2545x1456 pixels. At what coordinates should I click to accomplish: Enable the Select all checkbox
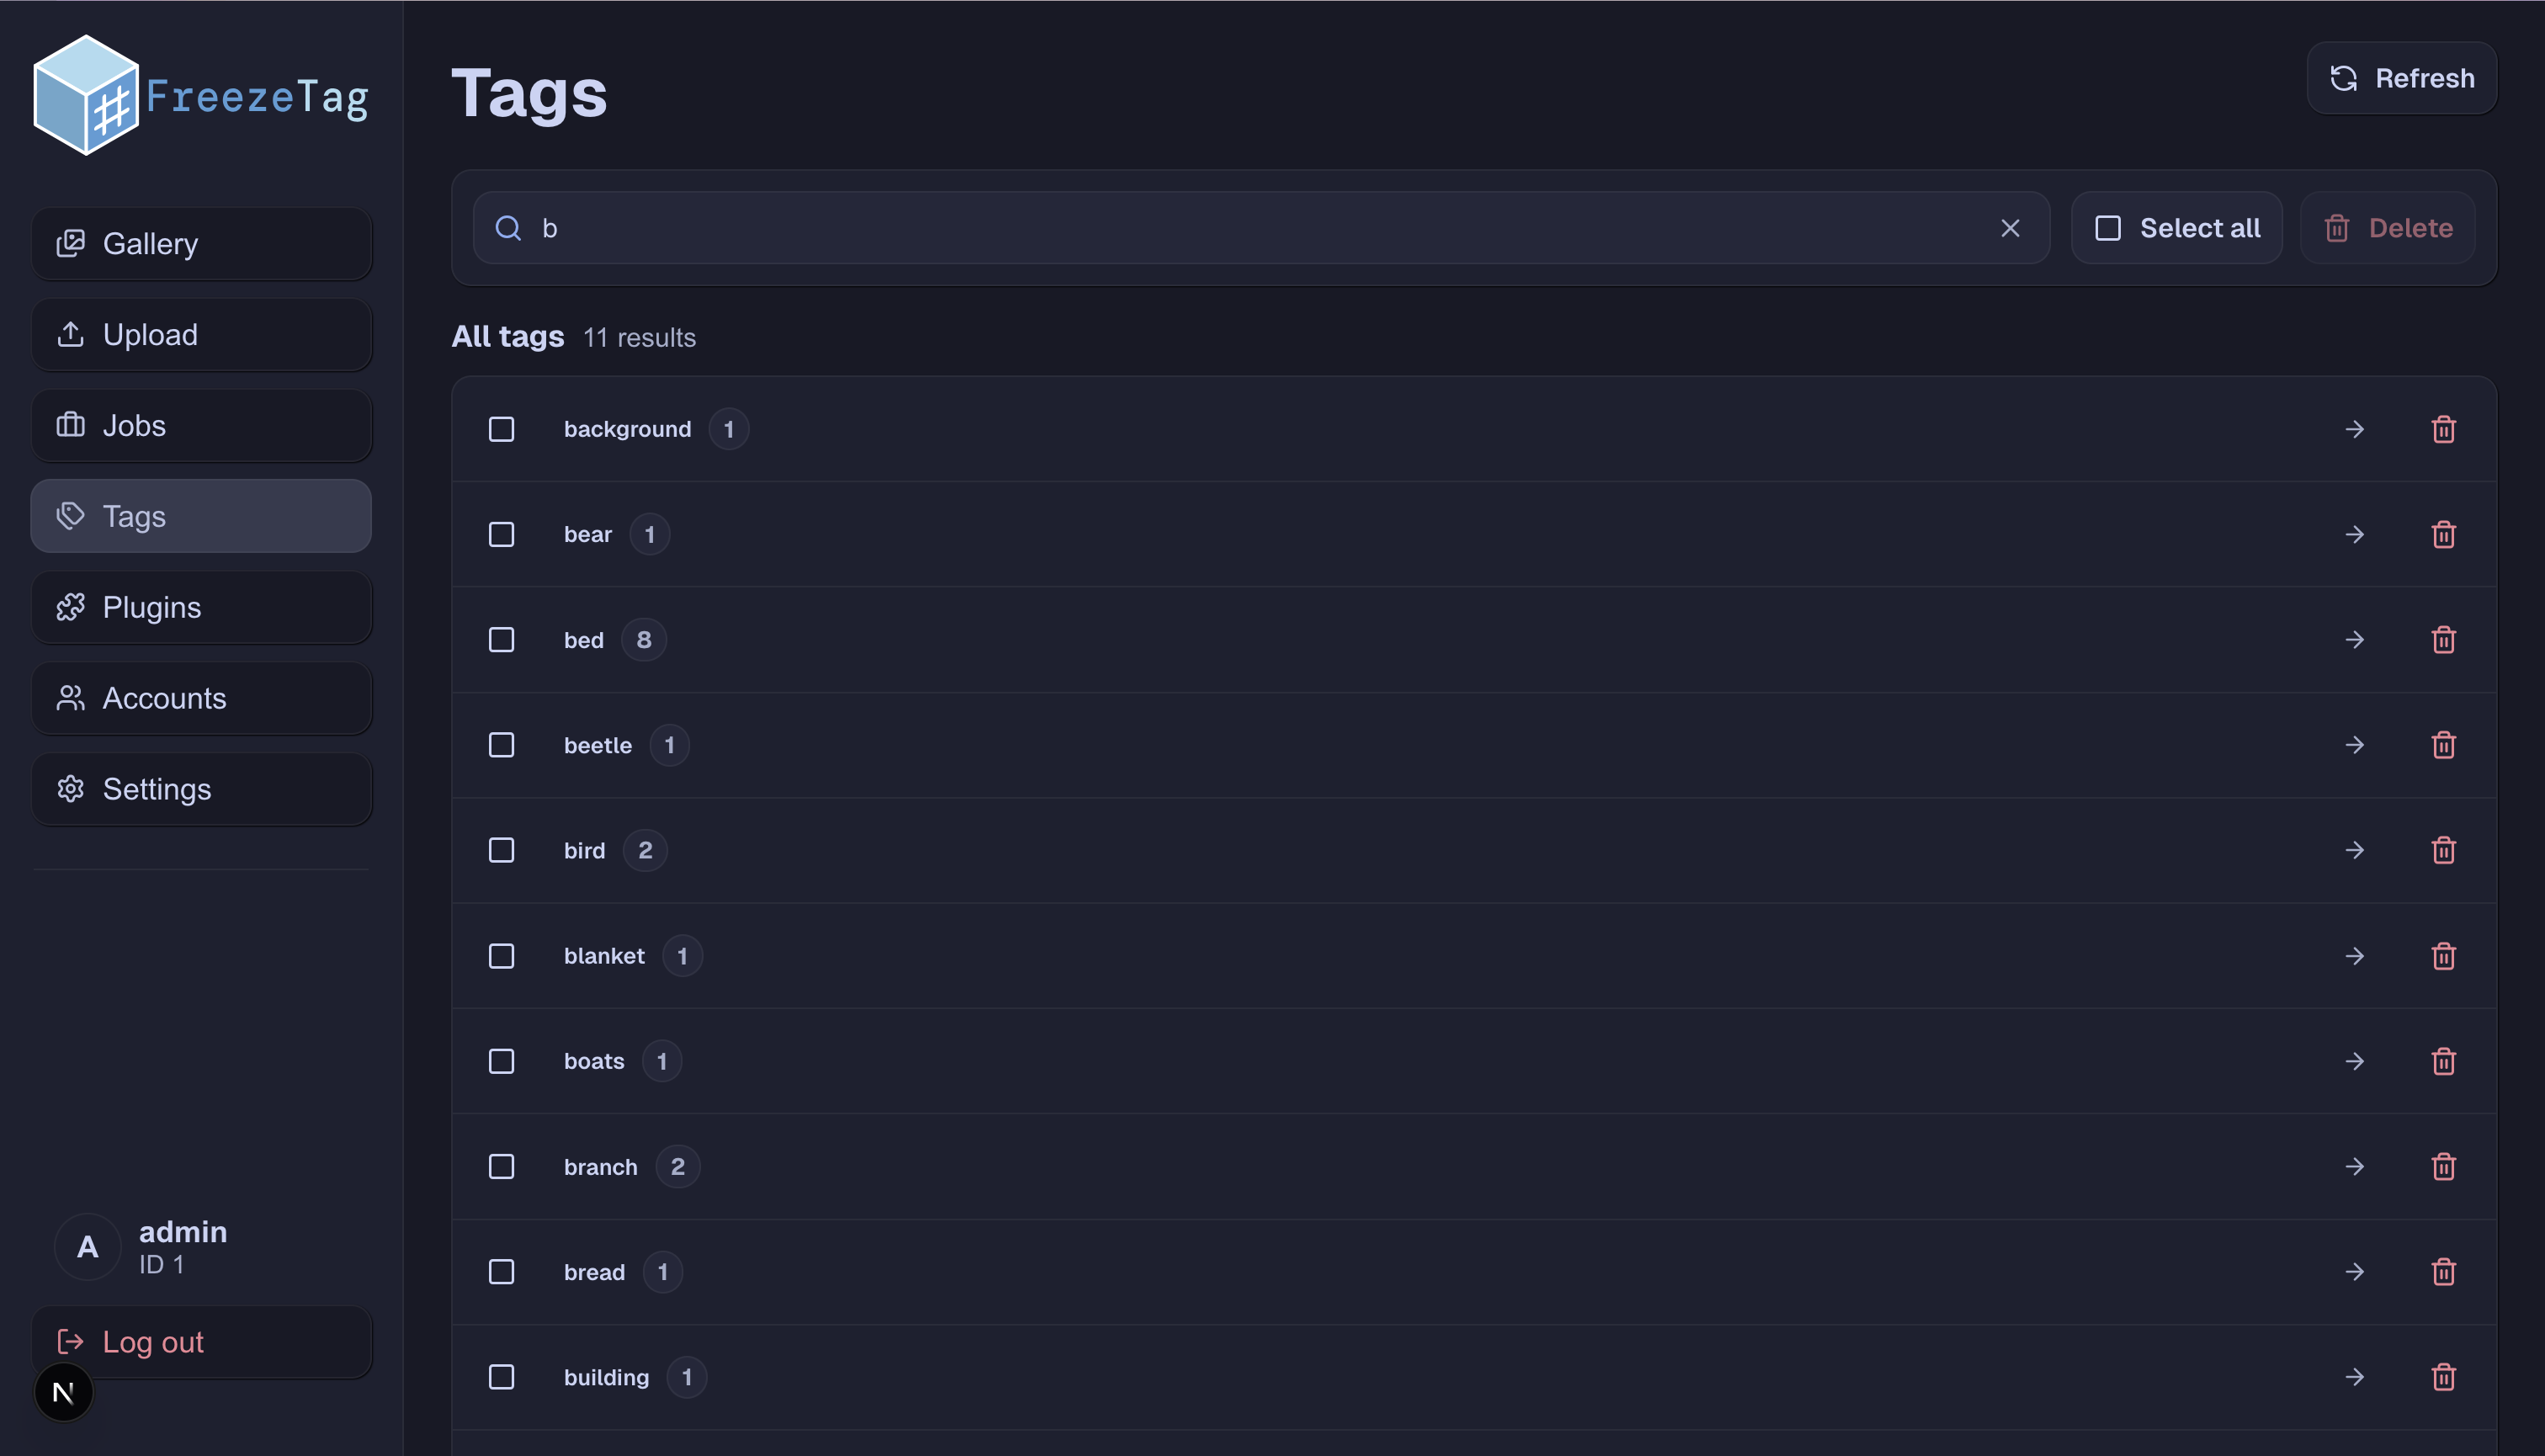[x=2108, y=228]
